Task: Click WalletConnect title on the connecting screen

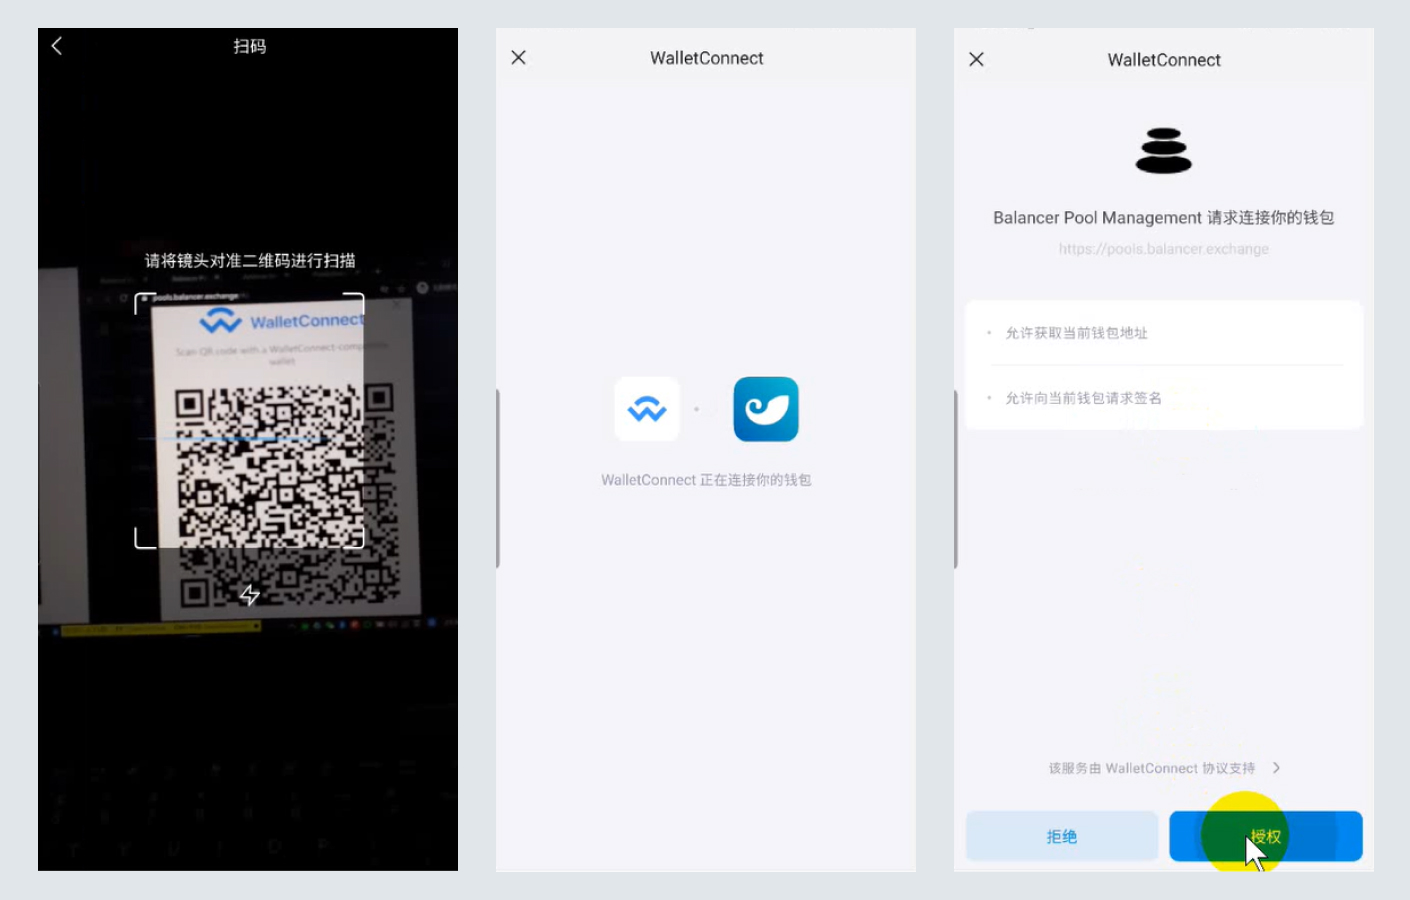Action: (x=707, y=58)
